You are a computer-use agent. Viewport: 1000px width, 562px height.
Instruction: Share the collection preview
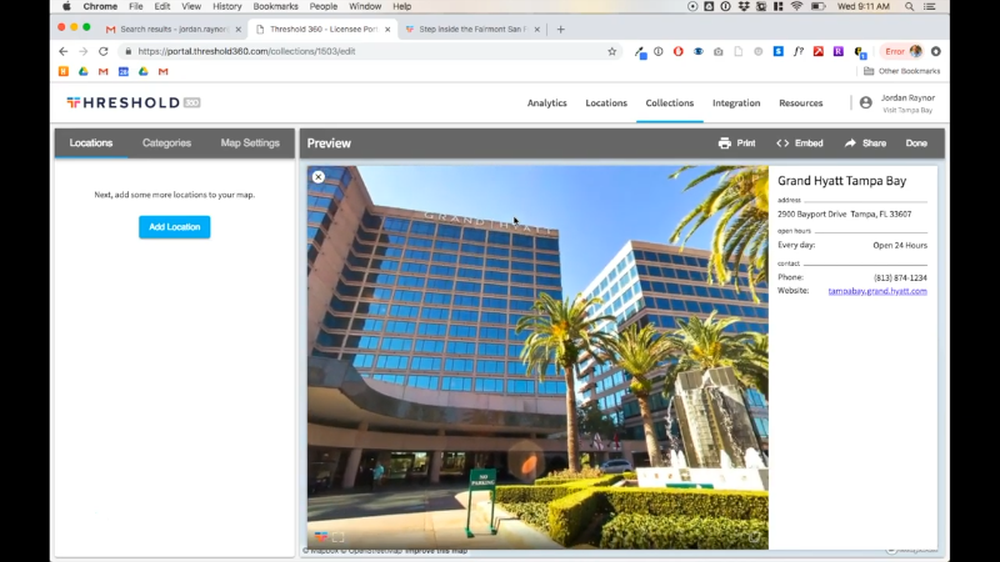coord(865,144)
